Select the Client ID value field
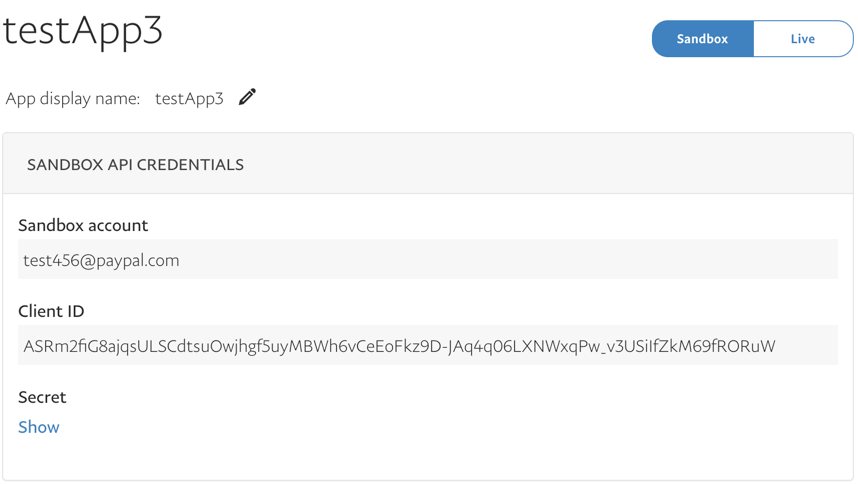Image resolution: width=858 pixels, height=484 pixels. [428, 345]
